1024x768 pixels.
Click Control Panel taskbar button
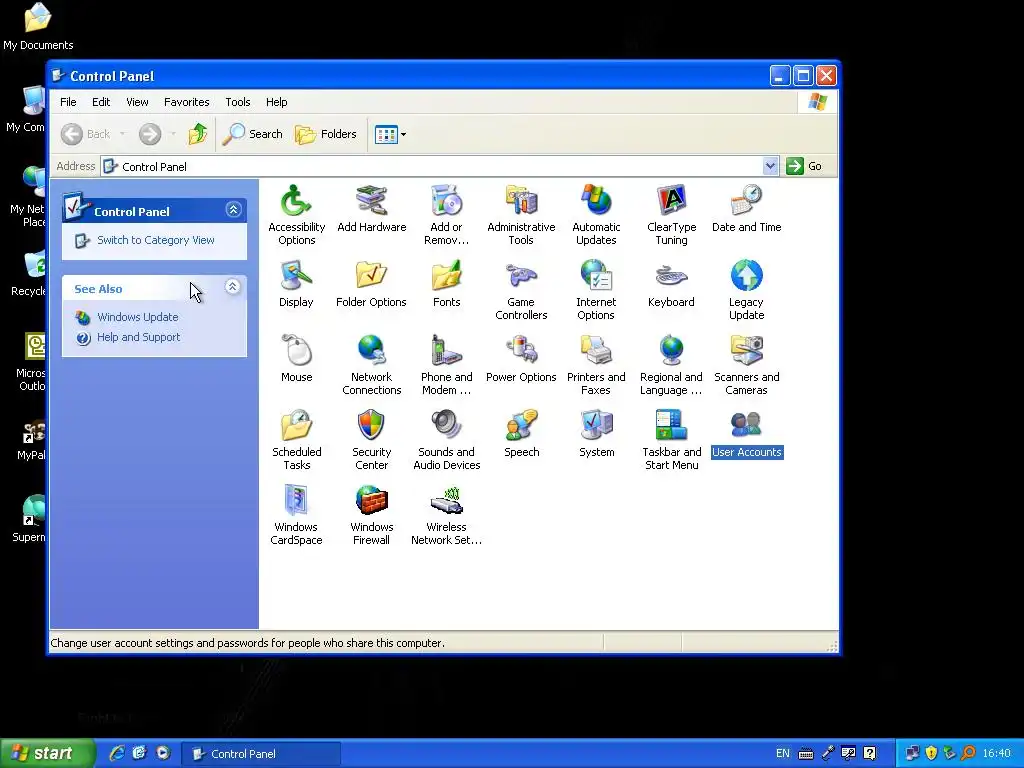click(x=261, y=754)
